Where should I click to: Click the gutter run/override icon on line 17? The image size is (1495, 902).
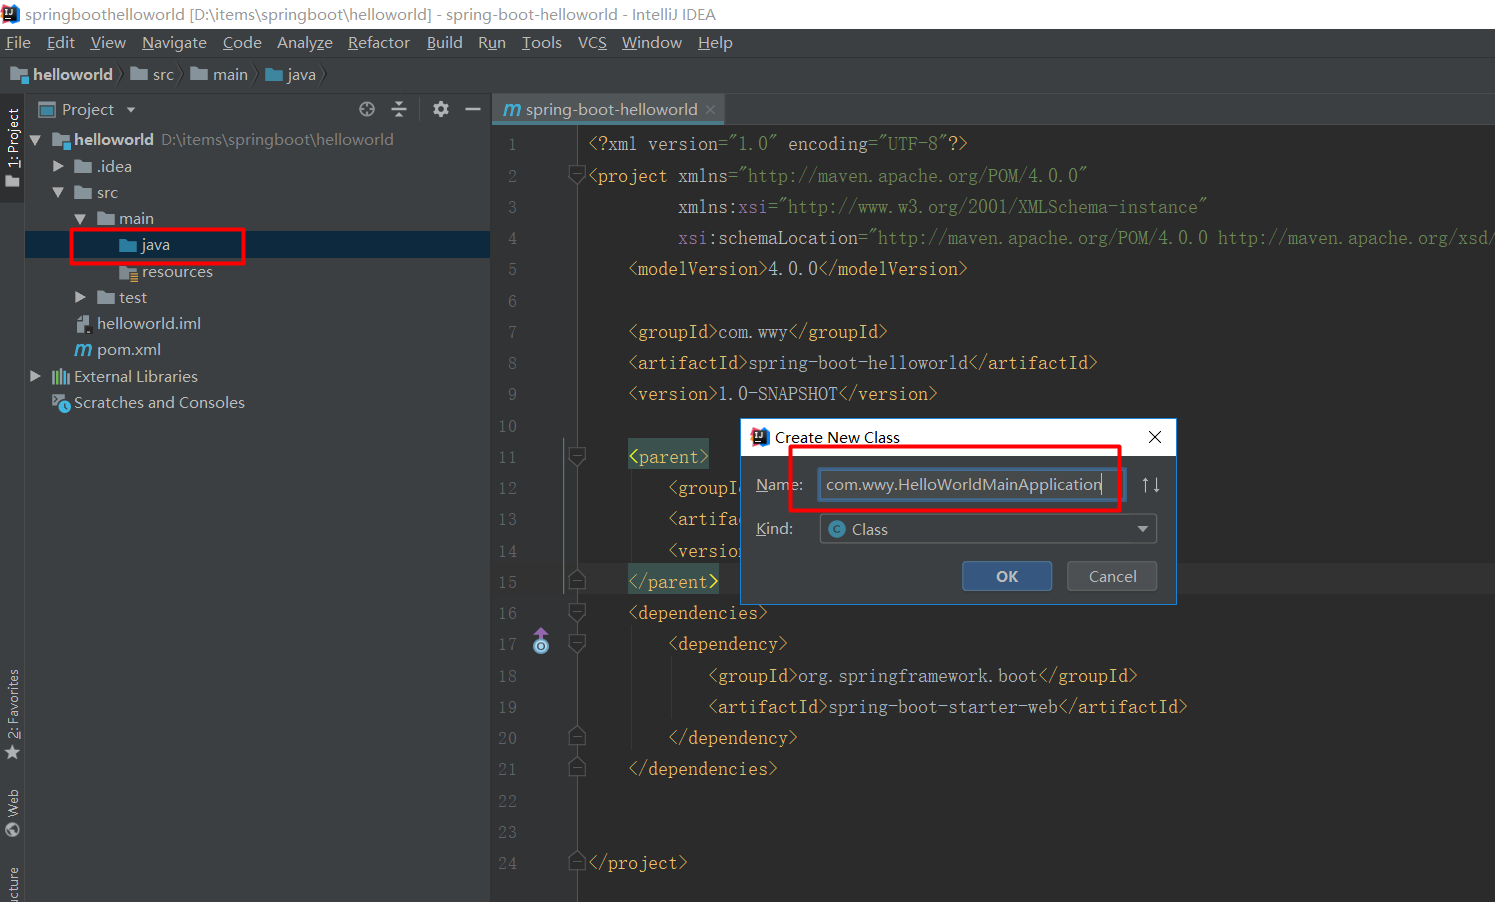(541, 641)
